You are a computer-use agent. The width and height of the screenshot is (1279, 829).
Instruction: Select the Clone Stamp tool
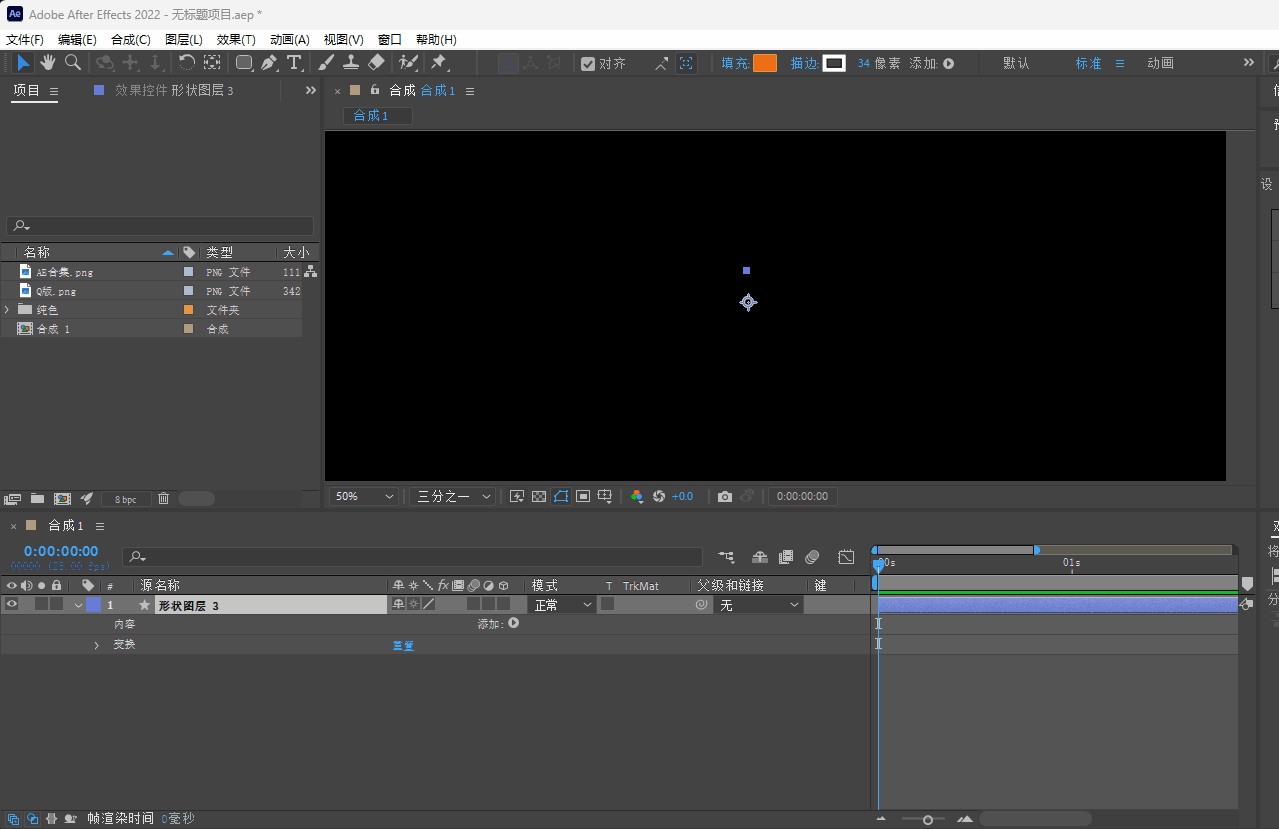(x=351, y=63)
